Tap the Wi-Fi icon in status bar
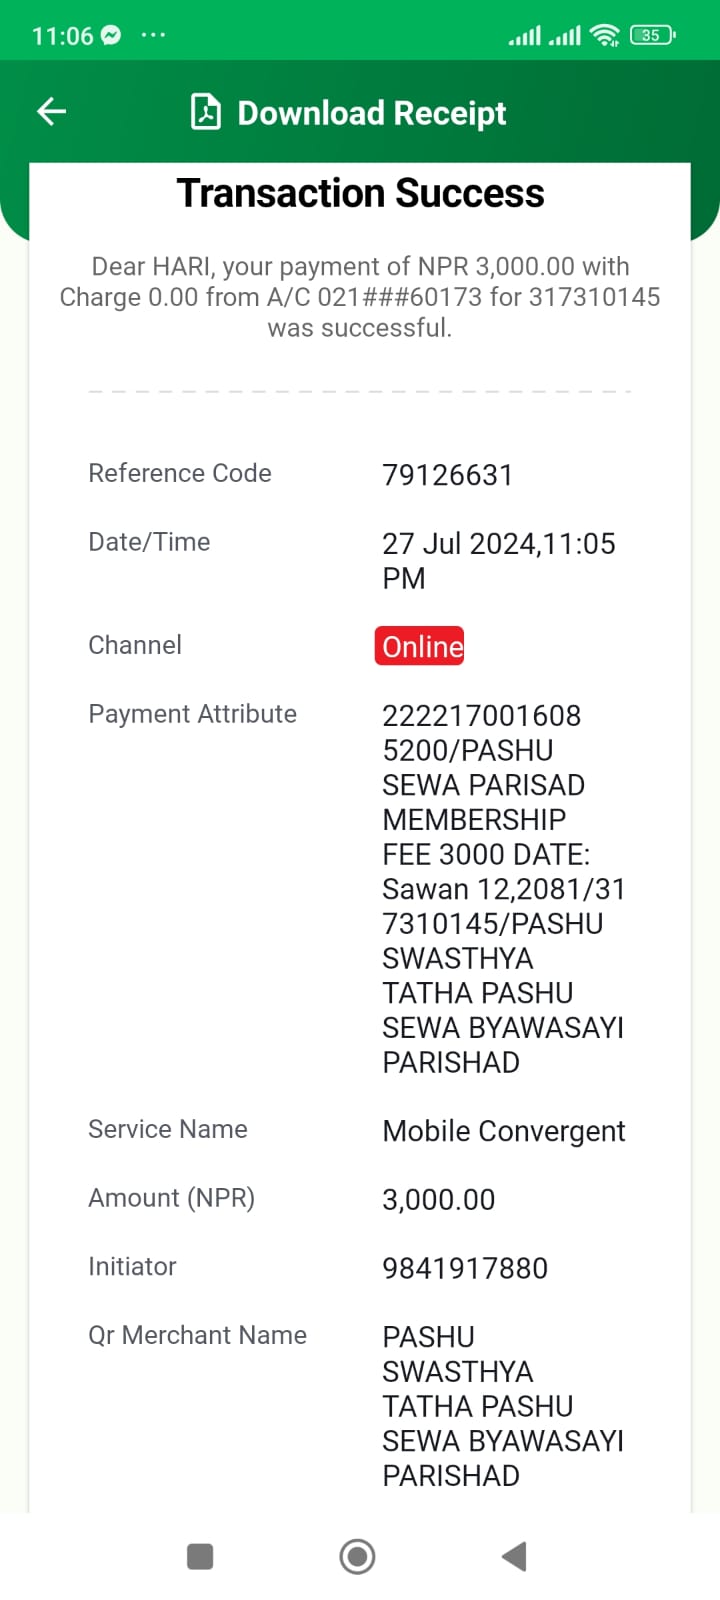Screen dimensions: 720x1600 pos(605,35)
